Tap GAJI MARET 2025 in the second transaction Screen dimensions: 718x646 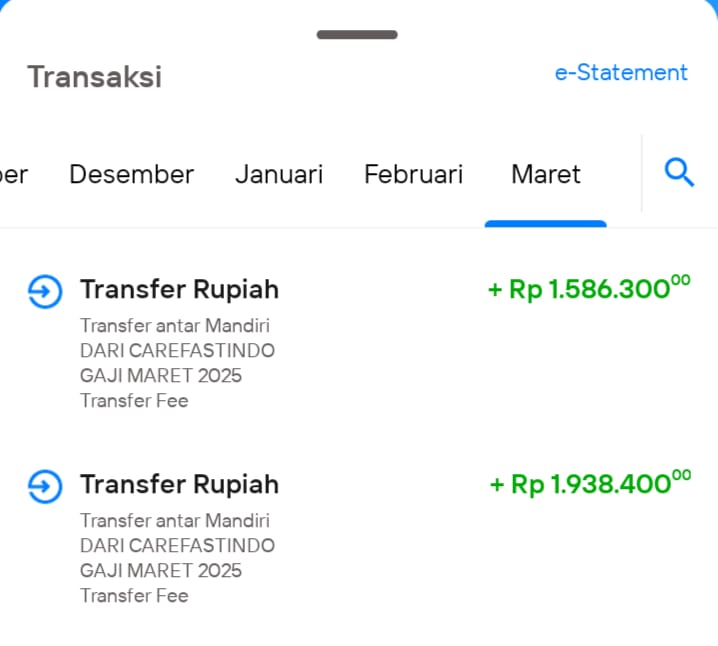click(x=161, y=571)
